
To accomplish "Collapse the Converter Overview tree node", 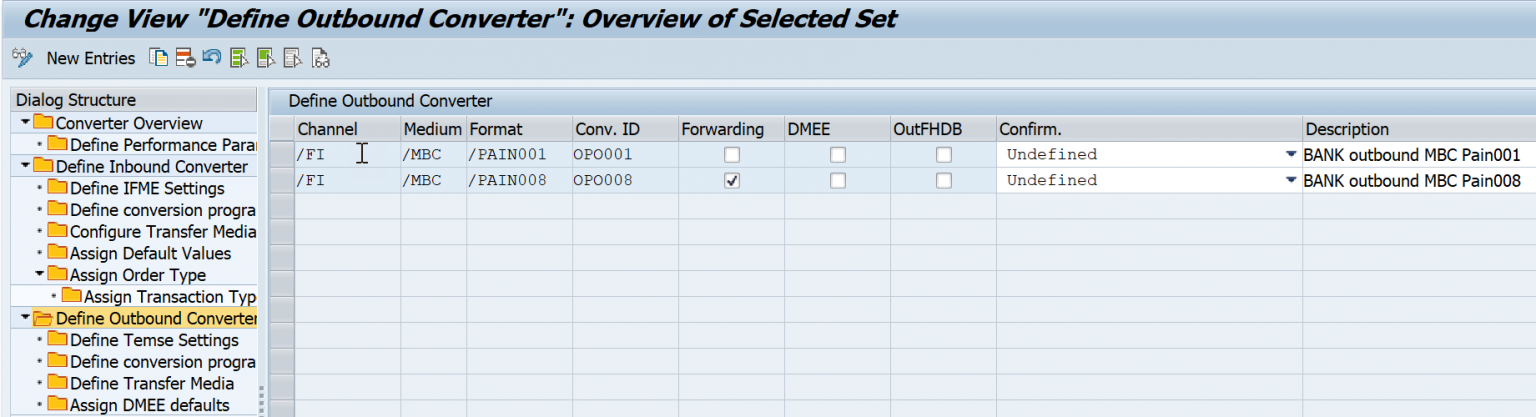I will (25, 123).
